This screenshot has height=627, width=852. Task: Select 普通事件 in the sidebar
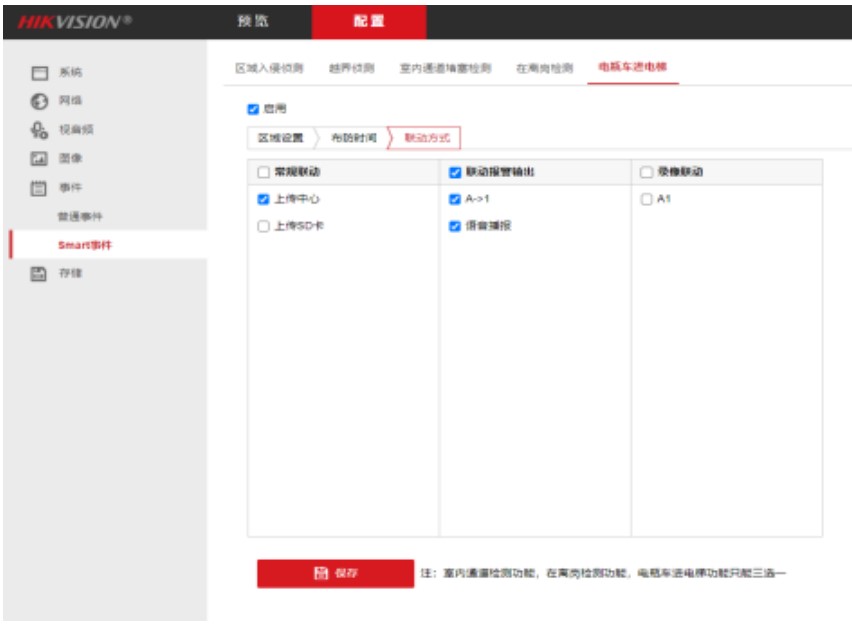tap(80, 216)
